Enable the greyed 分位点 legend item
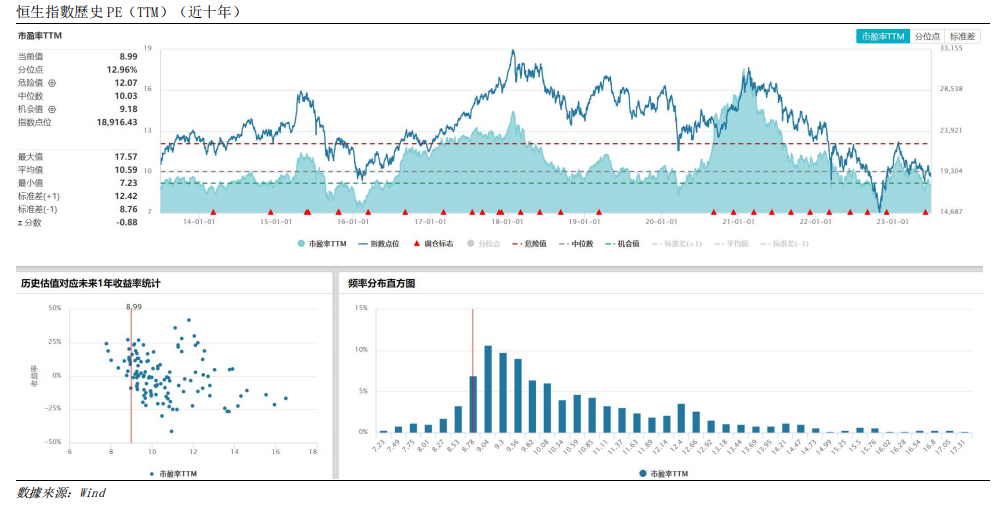The image size is (998, 513). [483, 244]
